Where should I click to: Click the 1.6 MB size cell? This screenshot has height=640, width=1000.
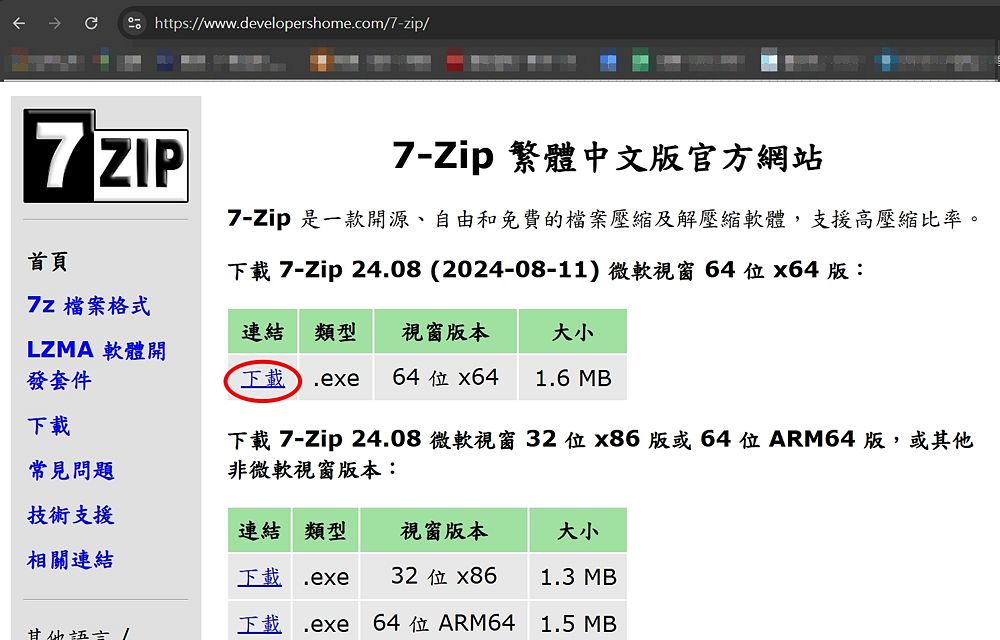coord(573,378)
